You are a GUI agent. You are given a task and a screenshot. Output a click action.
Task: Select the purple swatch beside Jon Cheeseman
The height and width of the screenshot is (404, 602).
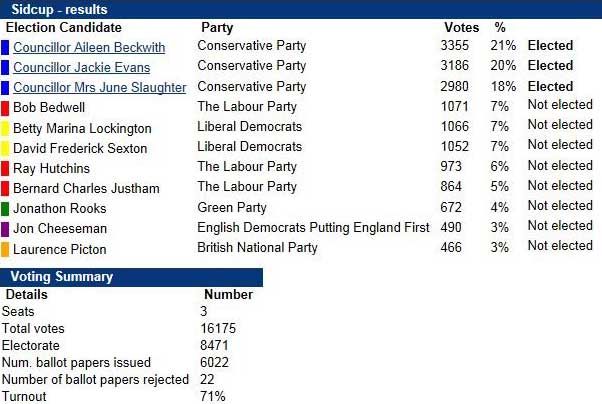click(x=5, y=228)
